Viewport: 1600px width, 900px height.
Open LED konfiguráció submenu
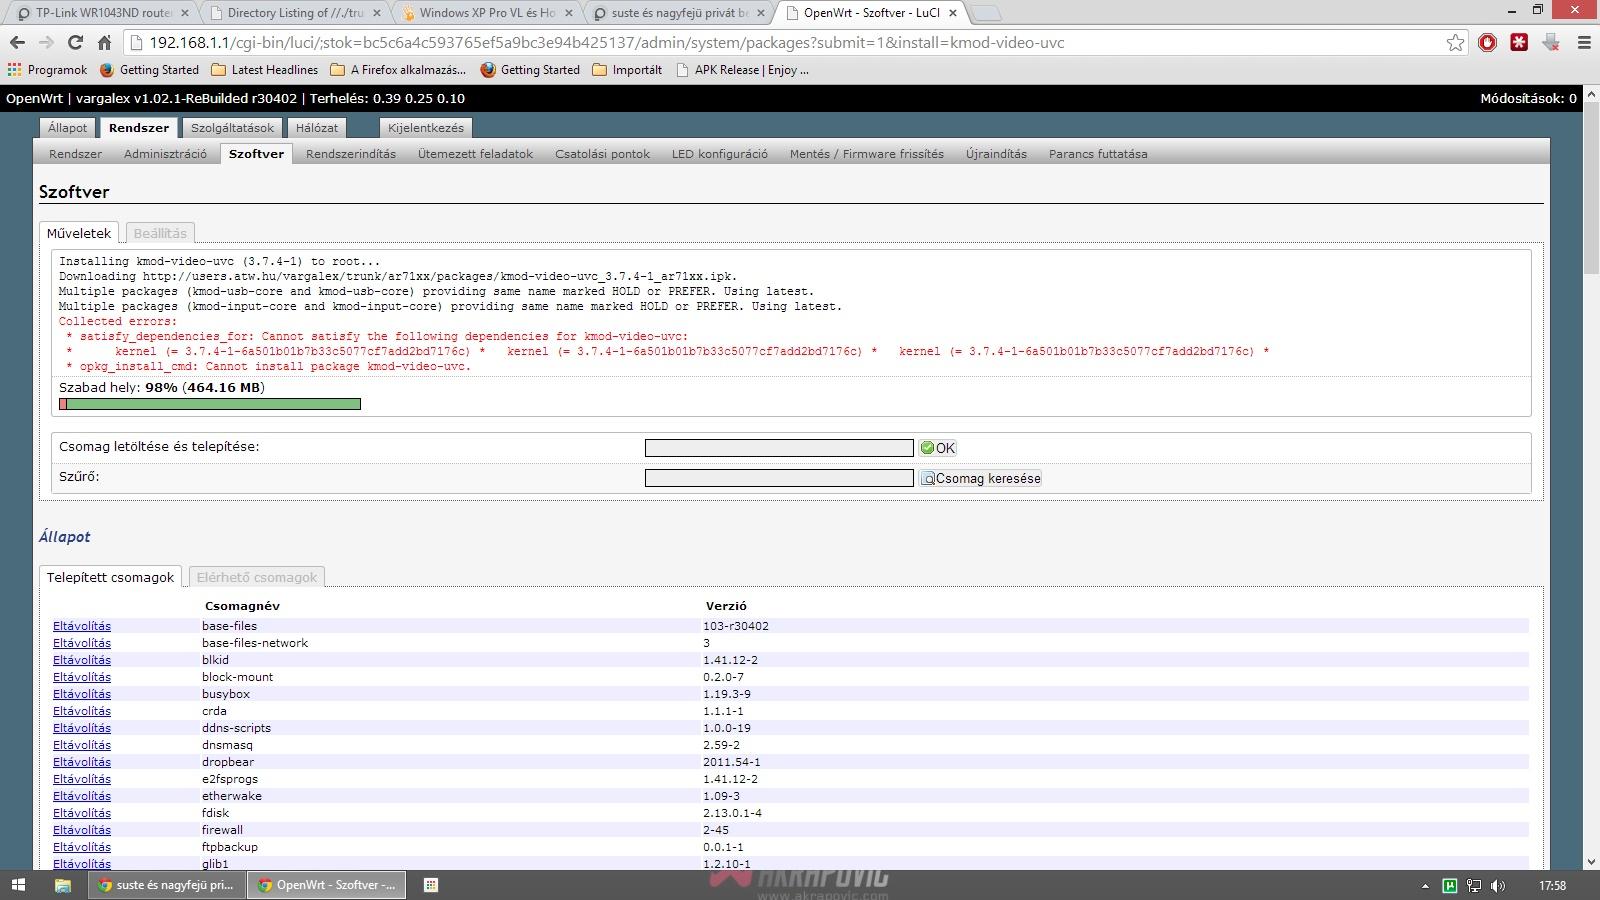pyautogui.click(x=720, y=154)
